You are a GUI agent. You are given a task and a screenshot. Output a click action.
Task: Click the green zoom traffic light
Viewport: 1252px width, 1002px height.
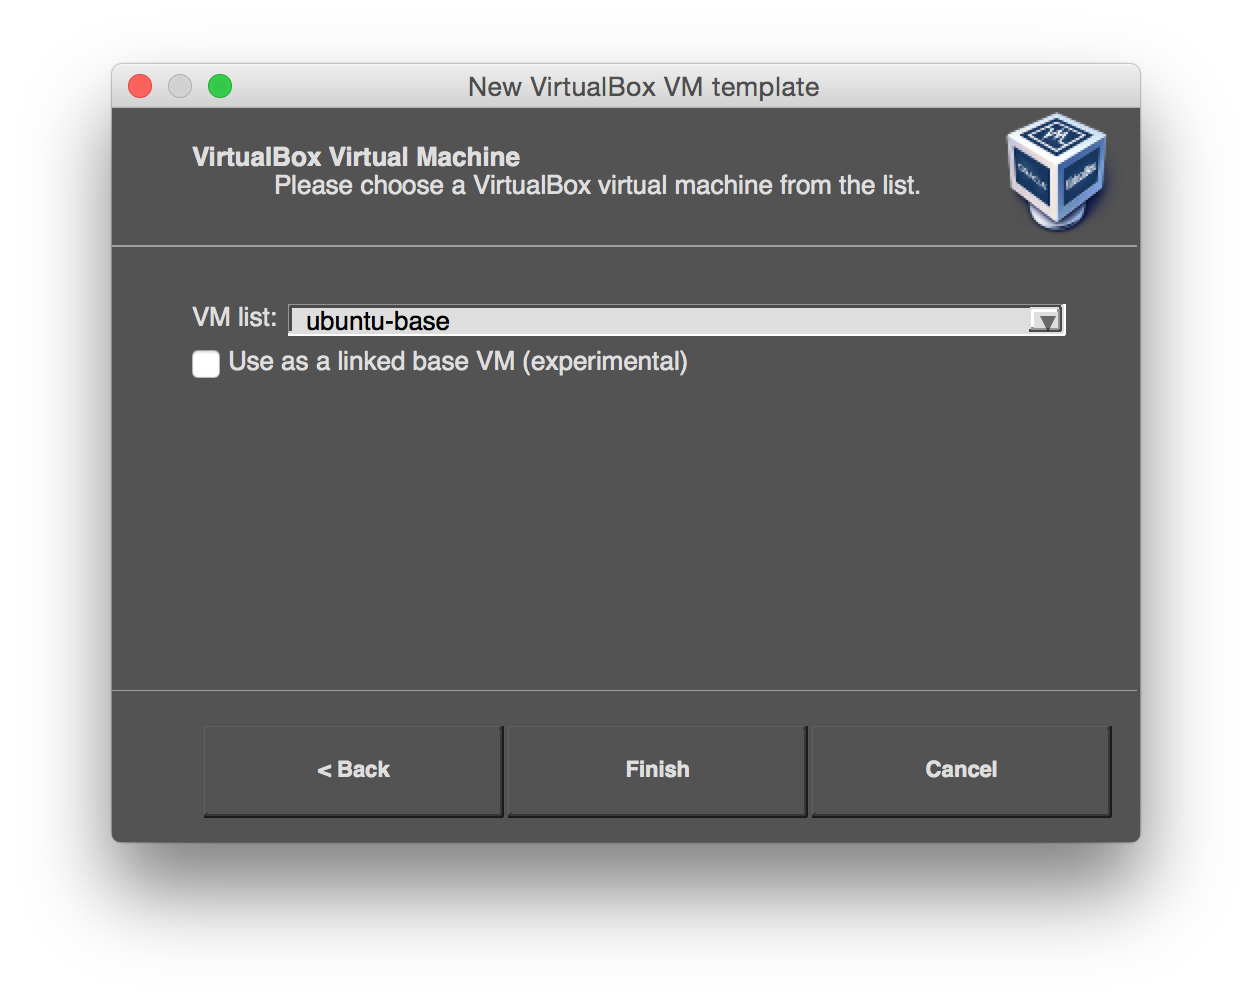[219, 86]
